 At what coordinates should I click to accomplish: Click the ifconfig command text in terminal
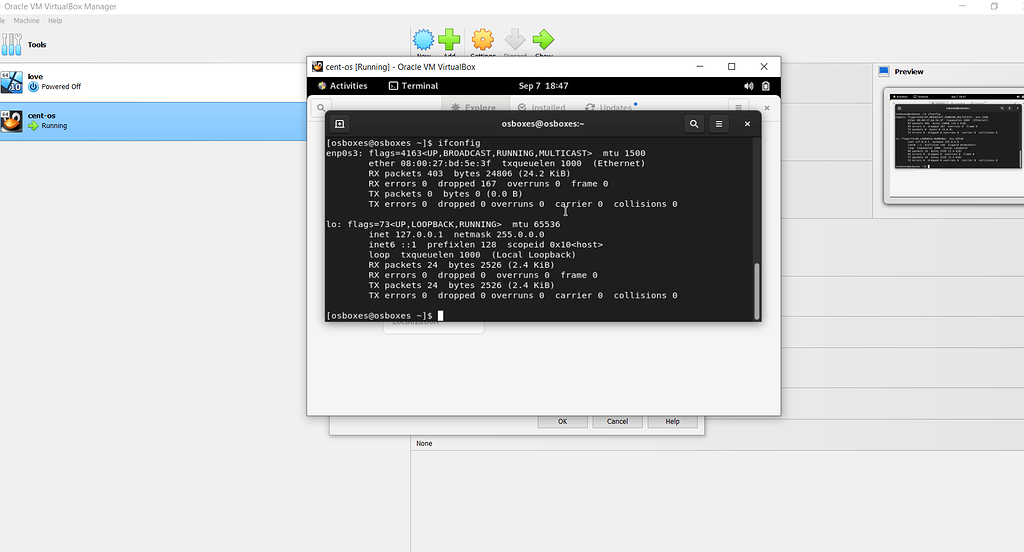click(x=459, y=143)
